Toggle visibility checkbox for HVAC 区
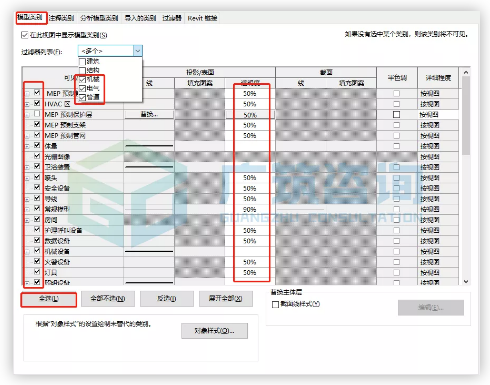This screenshot has width=490, height=385. click(x=37, y=103)
